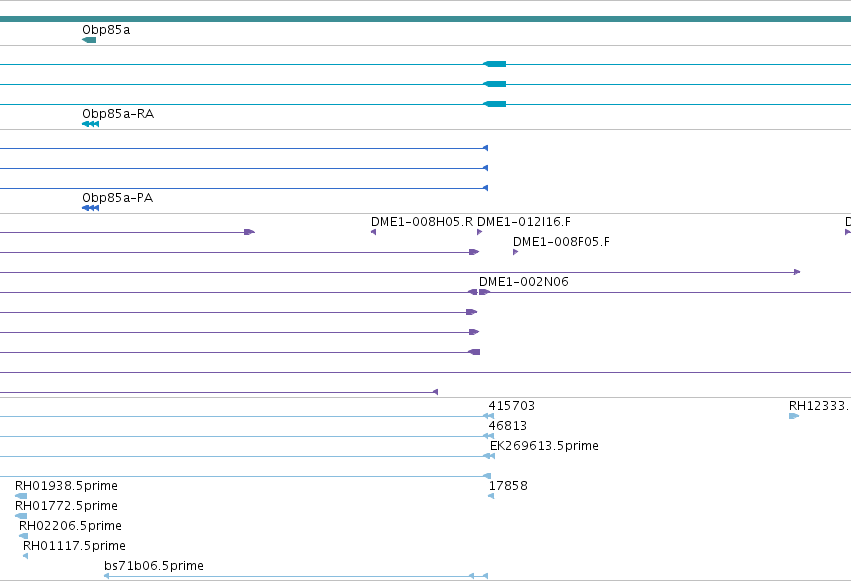Click the DME1-008F05.F arrow marker
Viewport: 851px width, 581px height.
coord(516,252)
